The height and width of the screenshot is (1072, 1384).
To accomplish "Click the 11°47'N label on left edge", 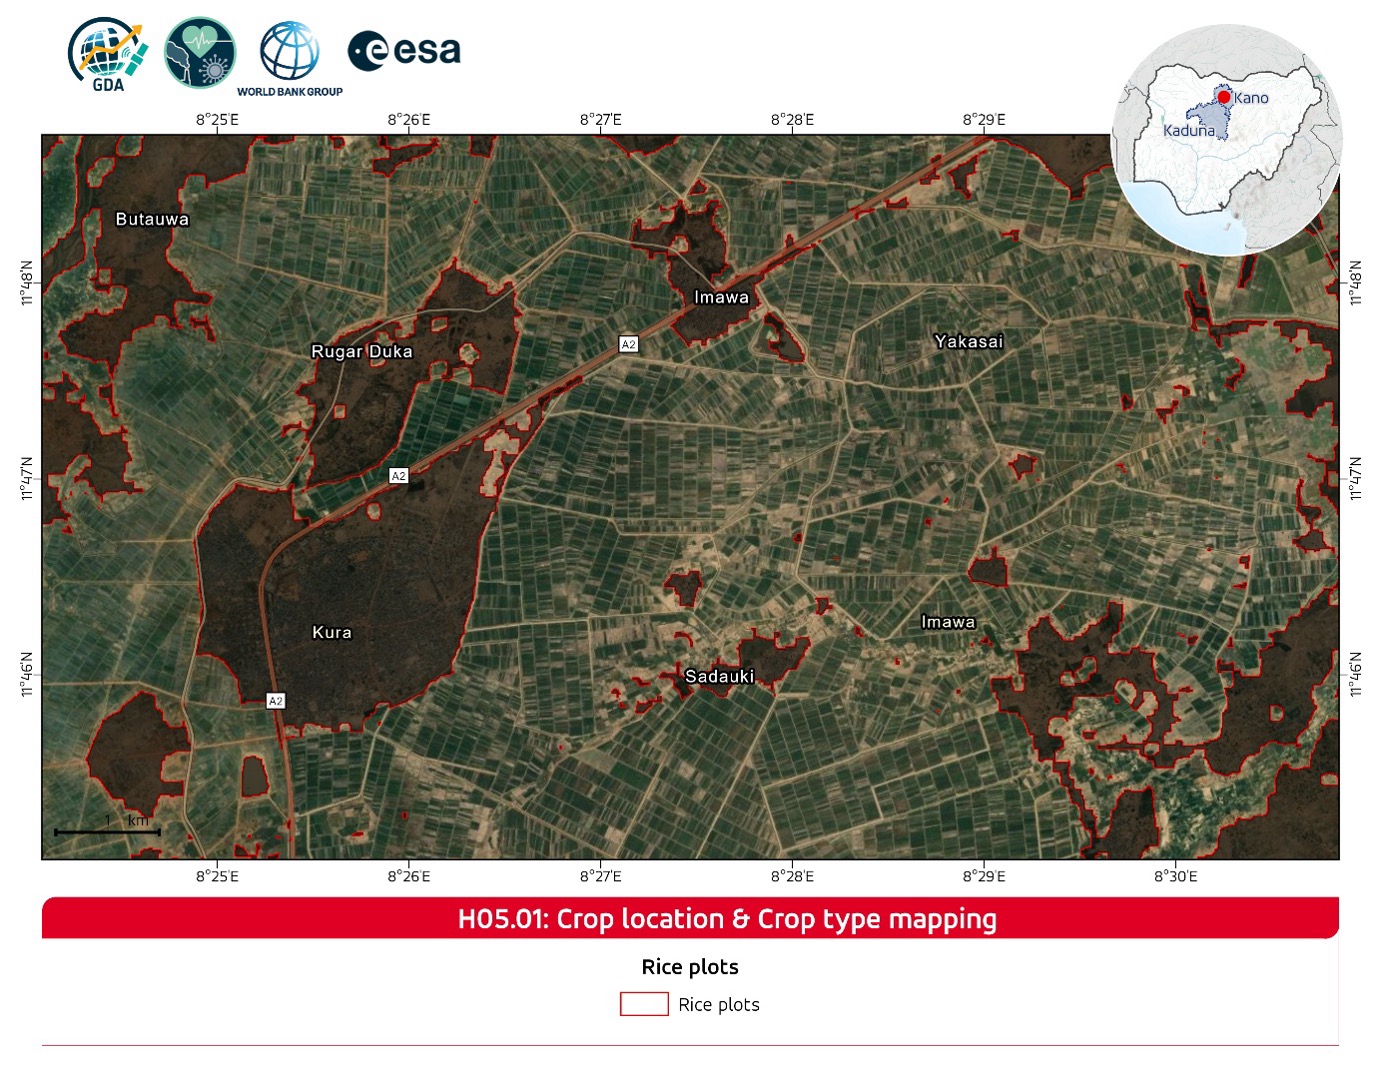I will (x=27, y=479).
